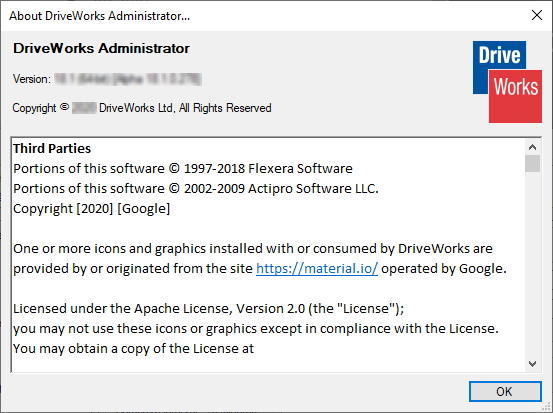Image resolution: width=553 pixels, height=413 pixels.
Task: Click the Third Parties heading
Action: pos(52,148)
